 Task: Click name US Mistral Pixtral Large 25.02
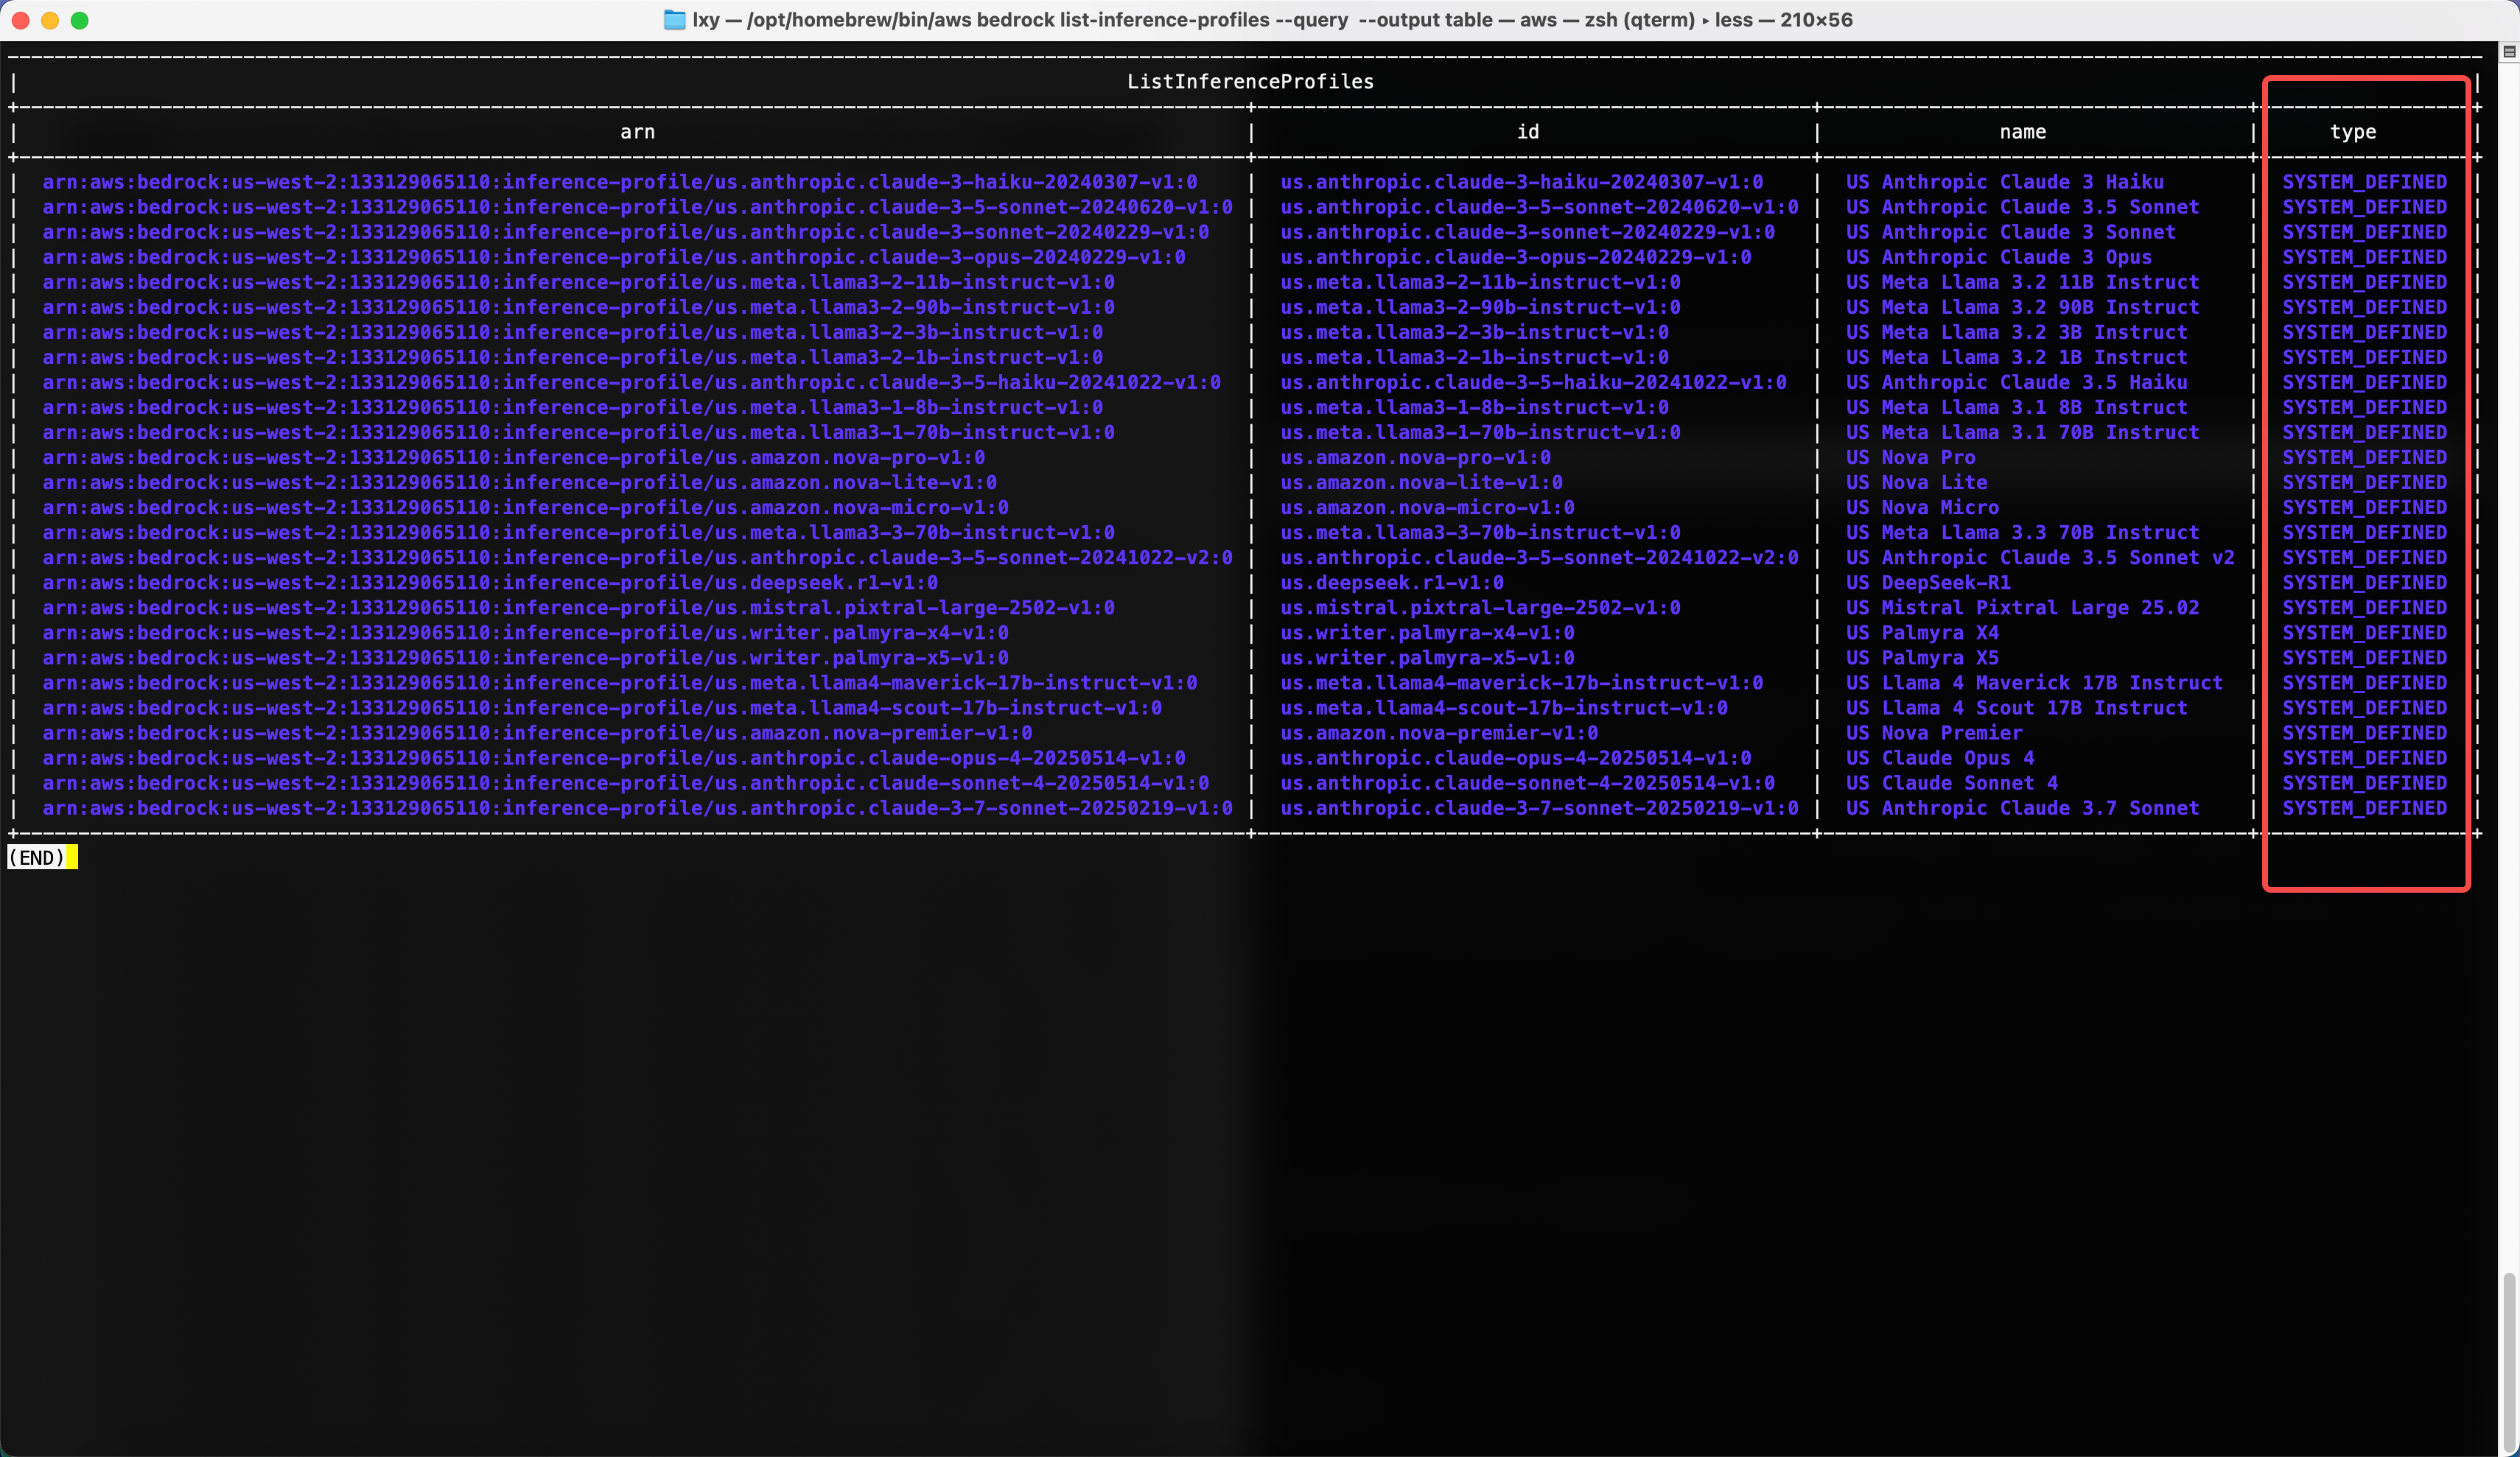[2023, 608]
